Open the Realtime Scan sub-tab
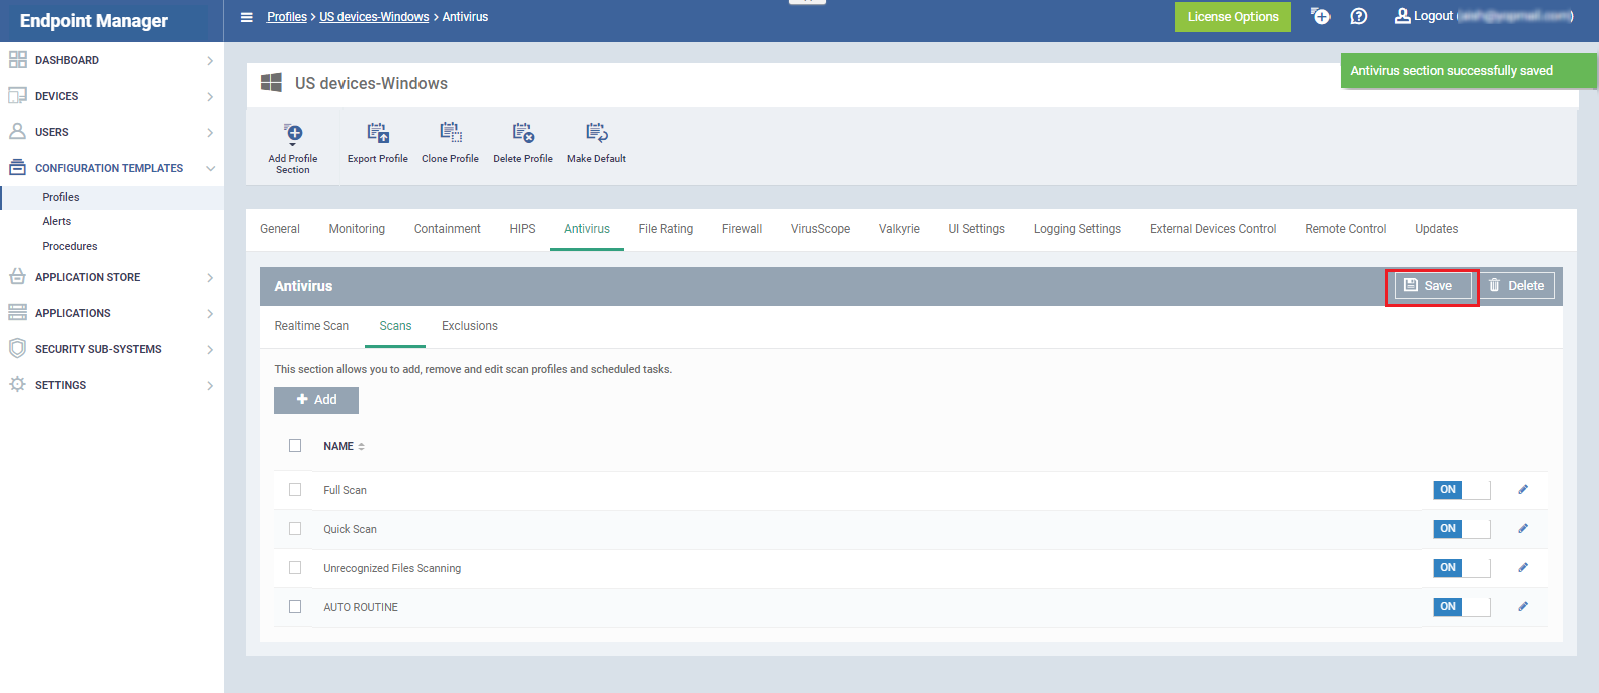 pyautogui.click(x=312, y=326)
